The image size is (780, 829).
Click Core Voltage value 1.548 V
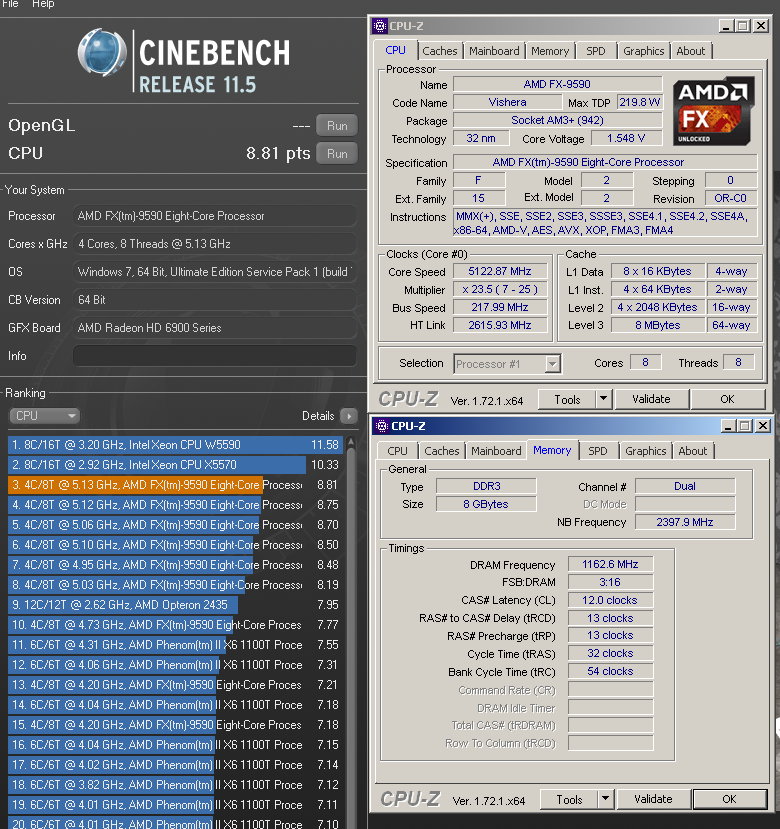(x=626, y=139)
